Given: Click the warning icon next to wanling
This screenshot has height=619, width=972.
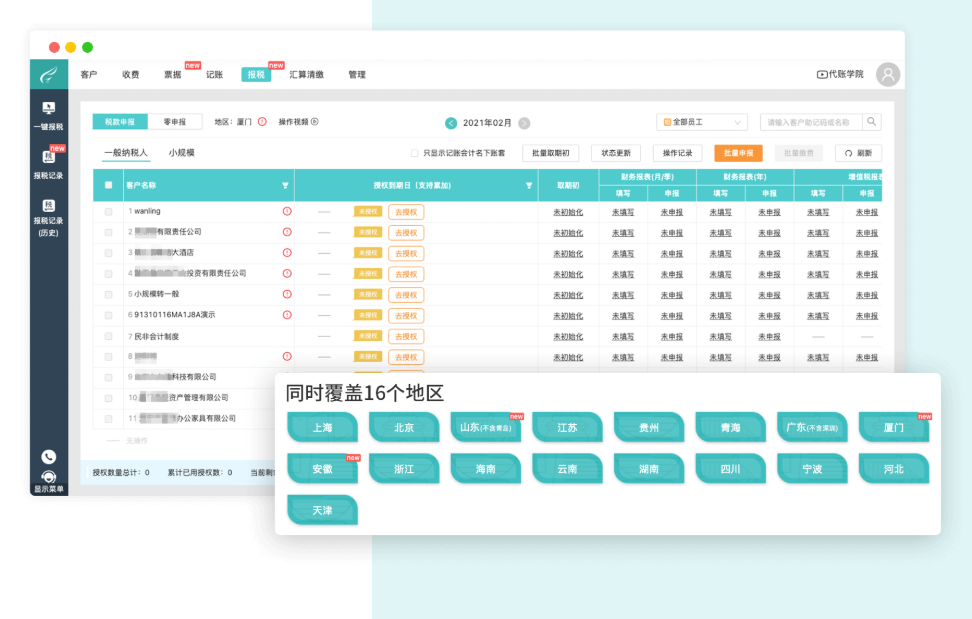Looking at the screenshot, I should [x=287, y=212].
